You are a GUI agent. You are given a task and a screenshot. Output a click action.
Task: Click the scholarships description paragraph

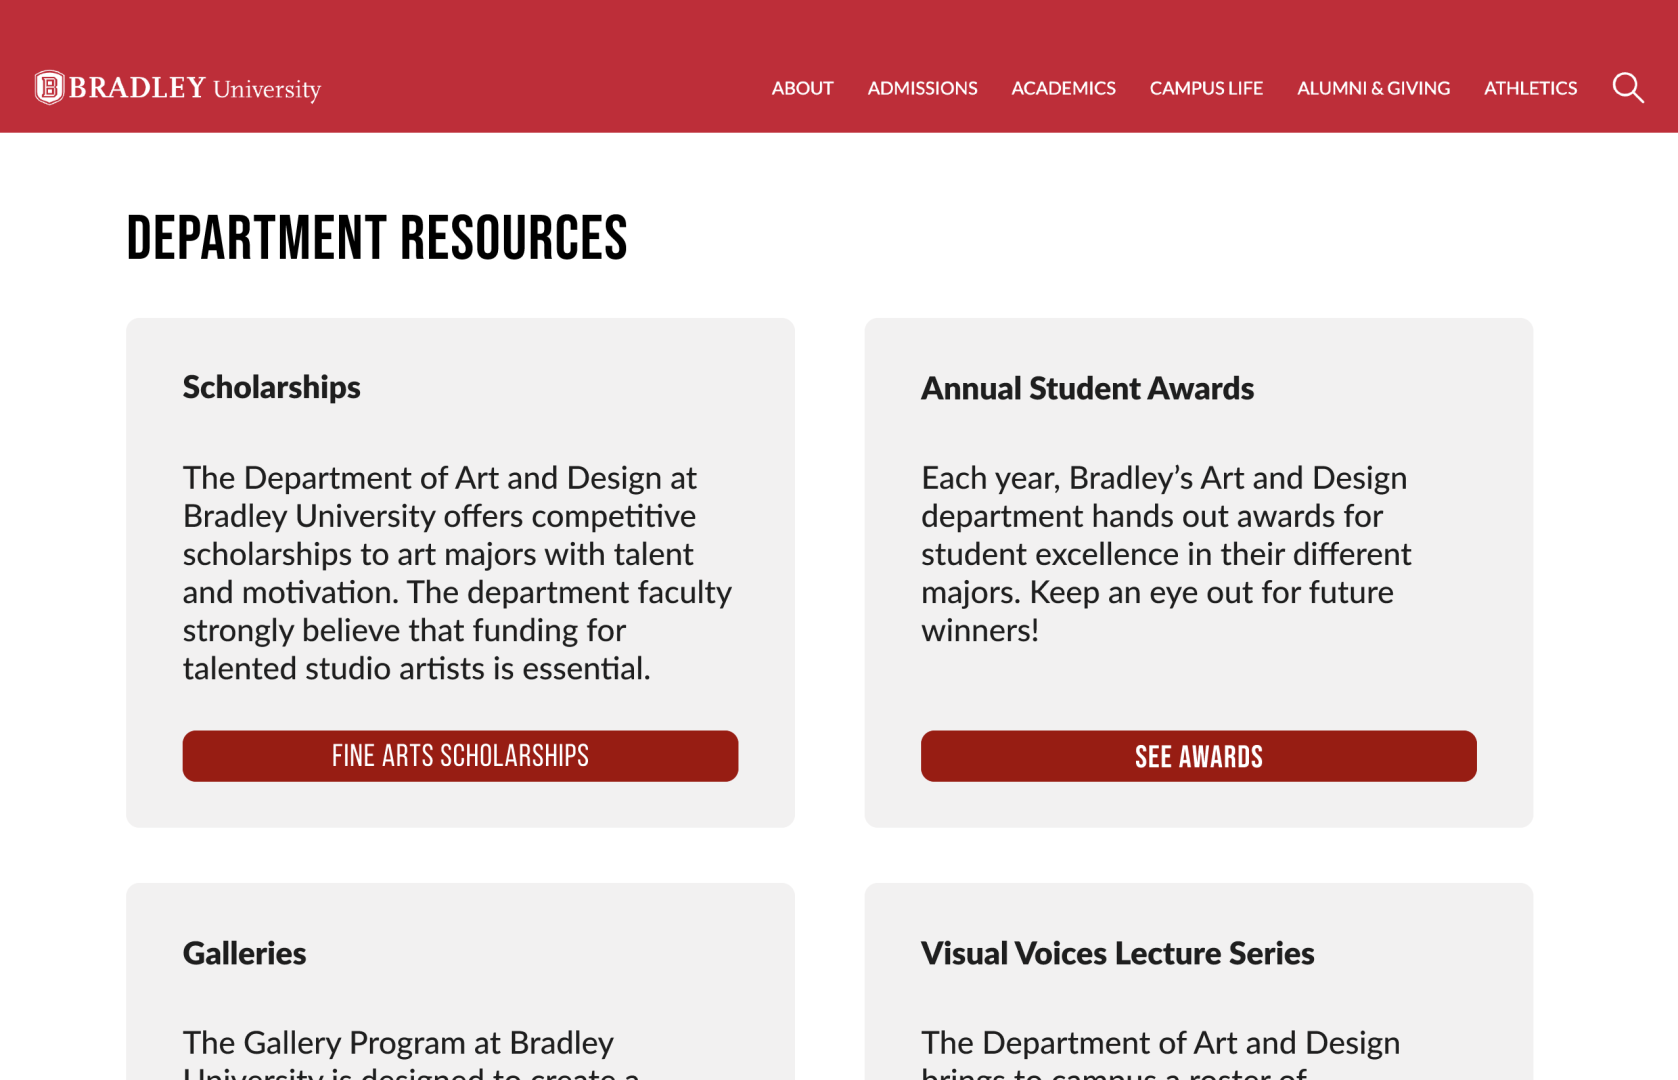click(x=457, y=573)
